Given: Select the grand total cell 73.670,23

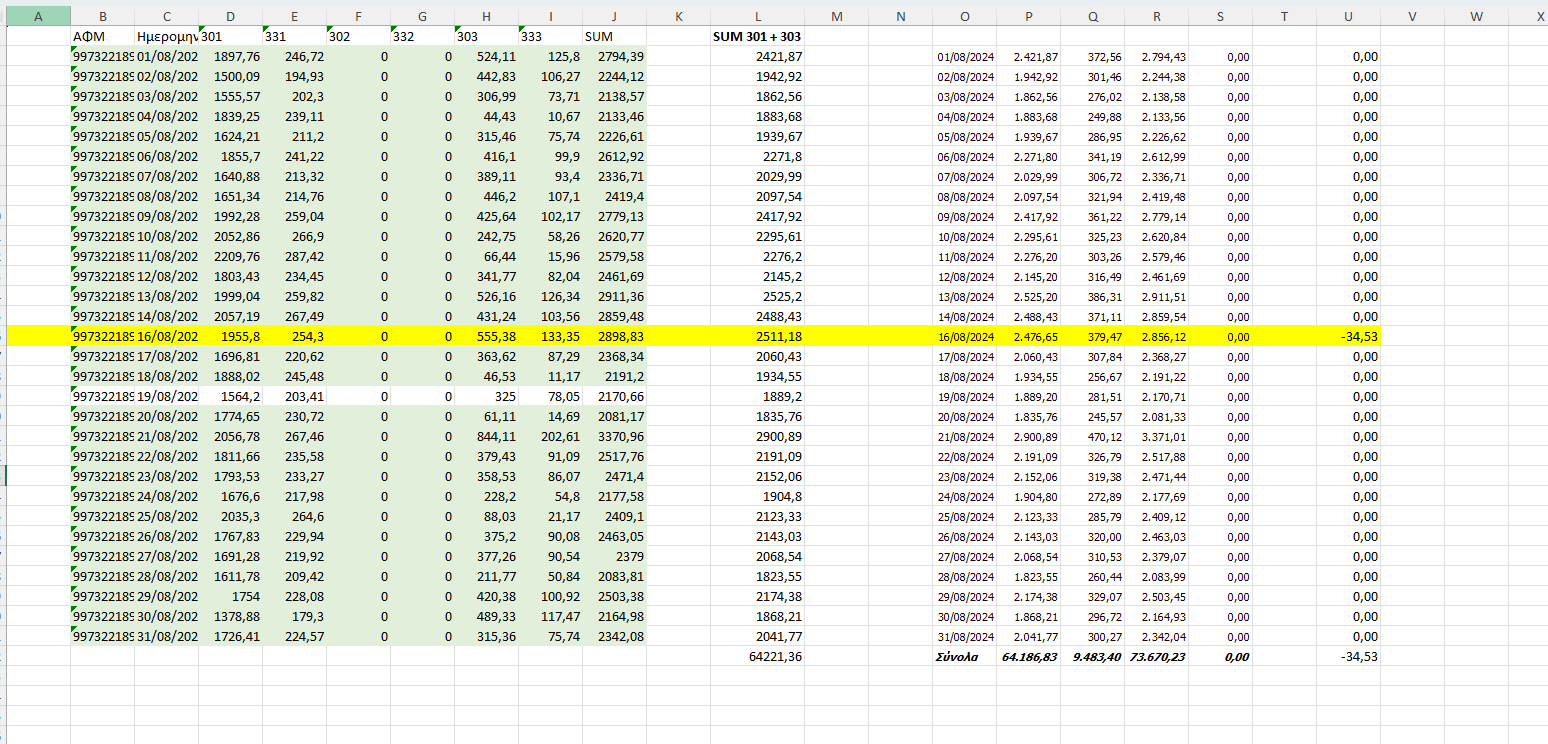Looking at the screenshot, I should pyautogui.click(x=1156, y=657).
